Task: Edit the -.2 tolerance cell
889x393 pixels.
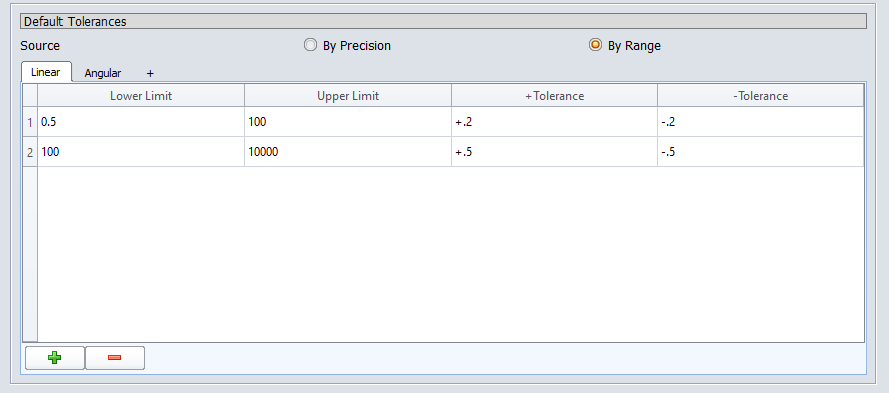Action: point(761,122)
